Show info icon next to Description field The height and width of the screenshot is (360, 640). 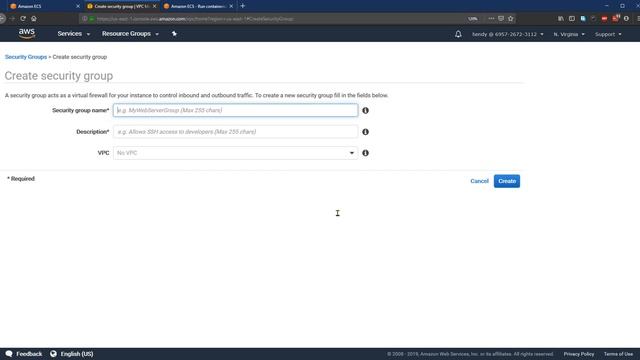click(365, 132)
